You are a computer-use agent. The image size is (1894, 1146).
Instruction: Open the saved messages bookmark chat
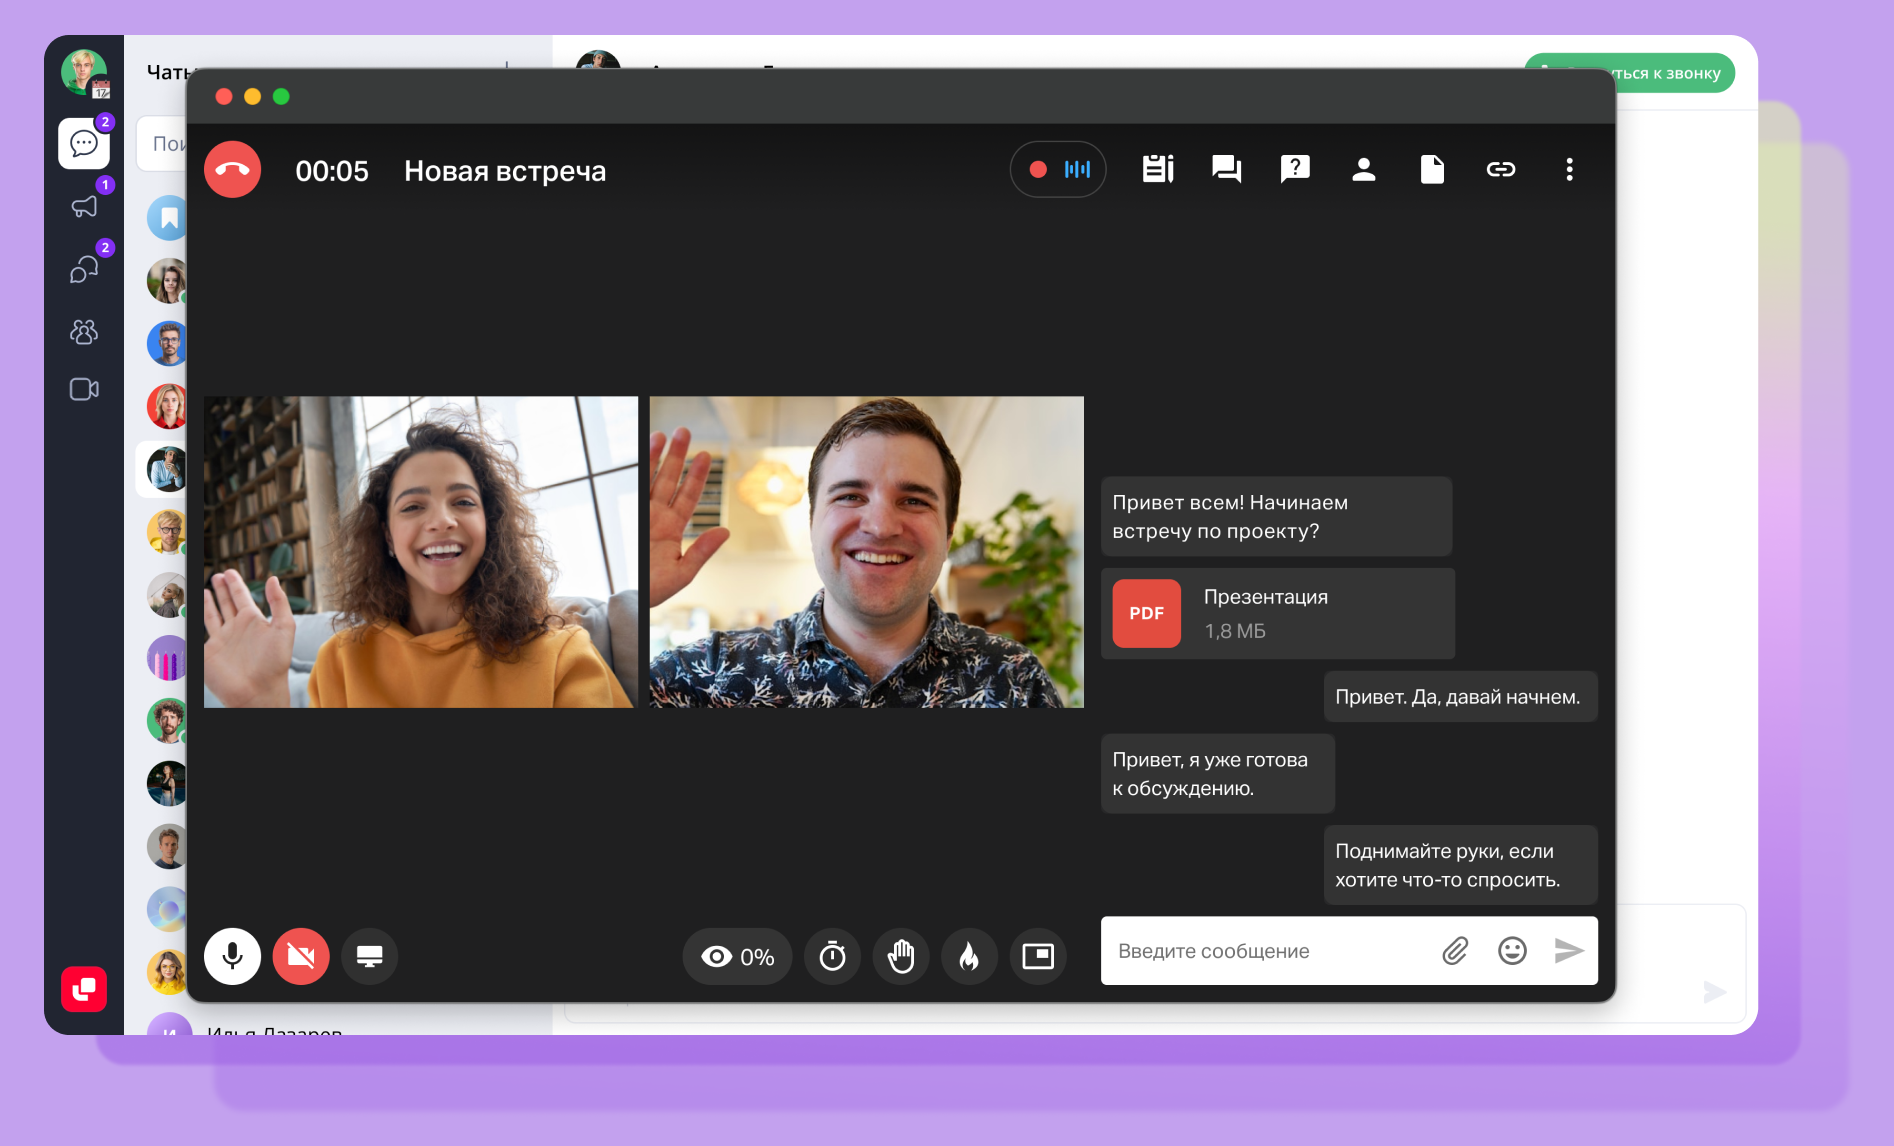pos(168,218)
